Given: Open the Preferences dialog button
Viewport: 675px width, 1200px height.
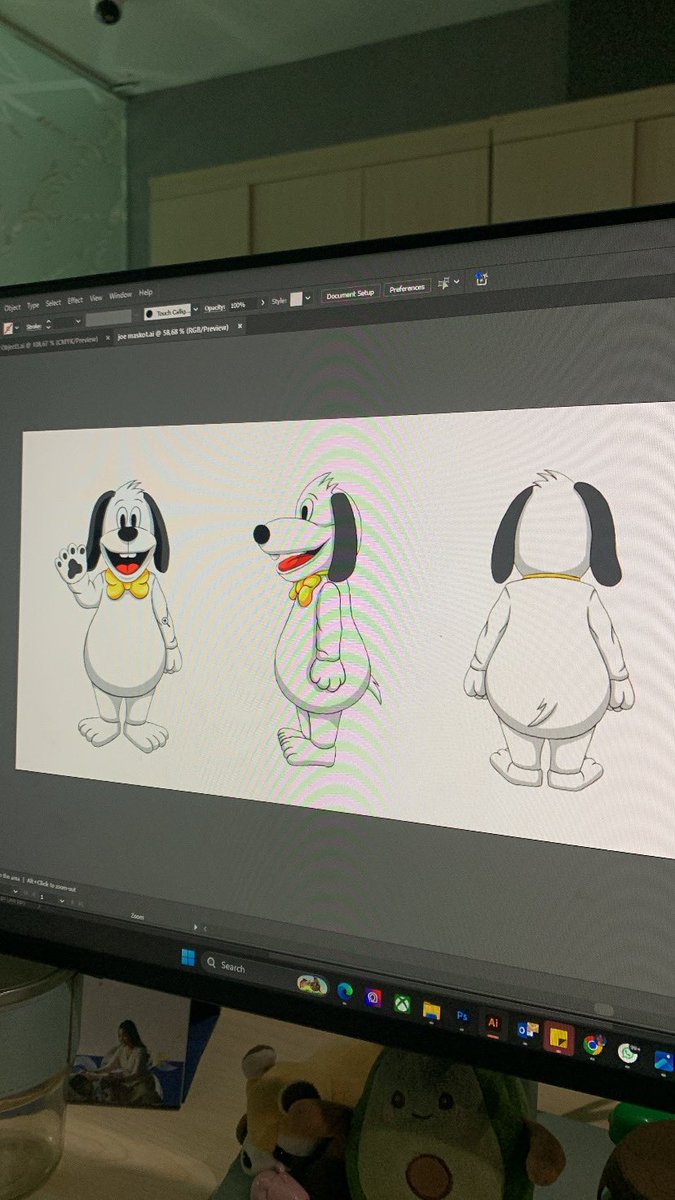Looking at the screenshot, I should 407,288.
